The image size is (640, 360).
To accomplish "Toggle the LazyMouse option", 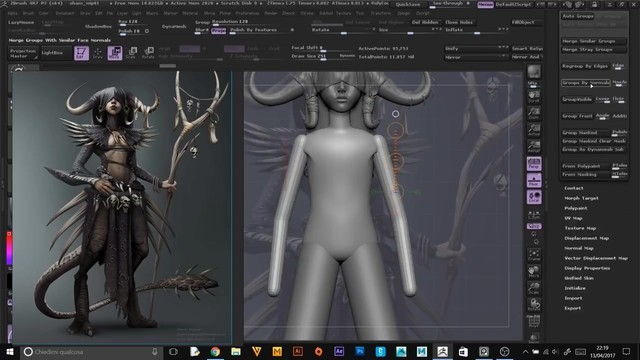I will 21,22.
